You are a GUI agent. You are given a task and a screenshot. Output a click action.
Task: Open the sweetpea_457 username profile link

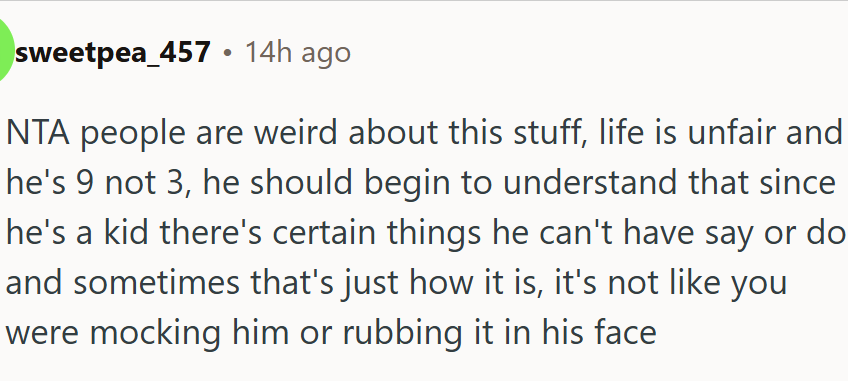tap(113, 53)
